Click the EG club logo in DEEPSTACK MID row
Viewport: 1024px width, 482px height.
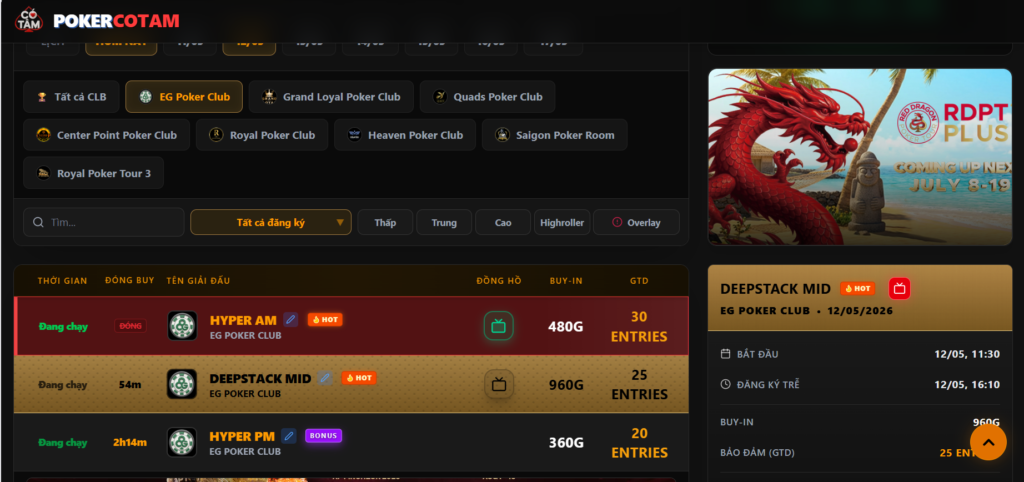pyautogui.click(x=182, y=384)
